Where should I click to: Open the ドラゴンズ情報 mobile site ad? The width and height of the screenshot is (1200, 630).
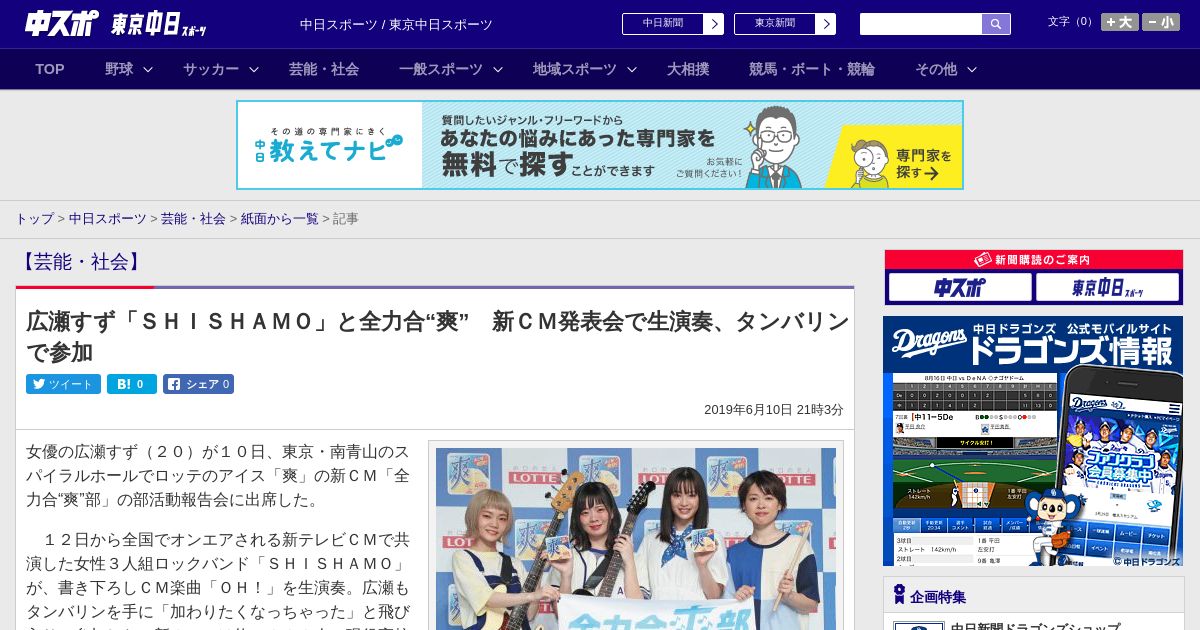pyautogui.click(x=1033, y=442)
